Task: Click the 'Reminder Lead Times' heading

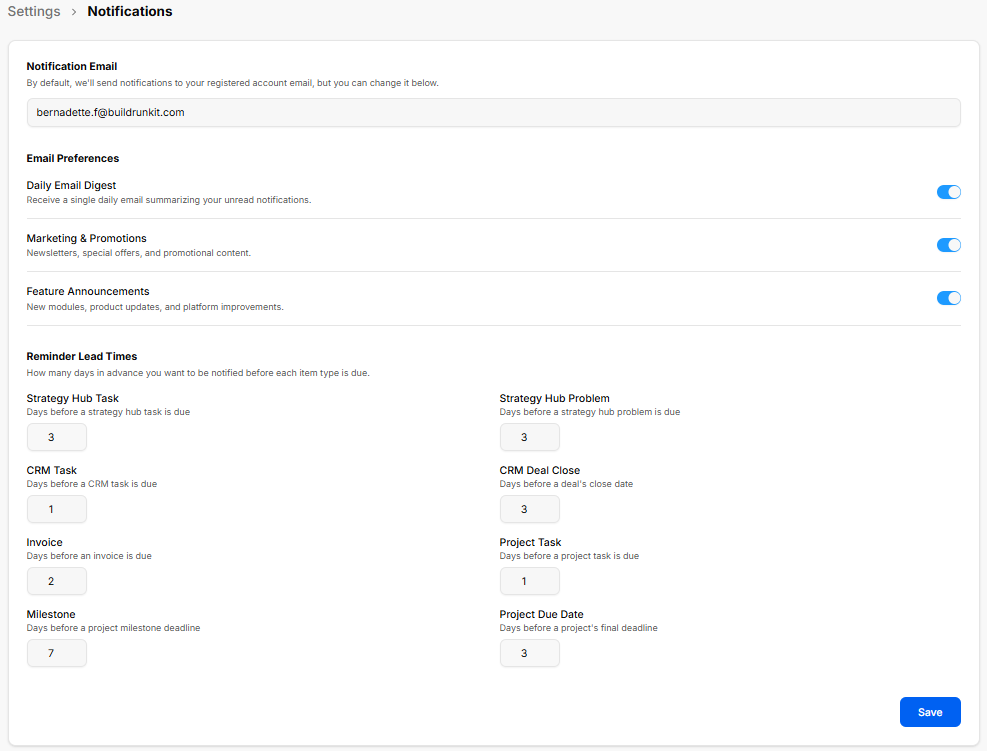Action: (x=82, y=356)
